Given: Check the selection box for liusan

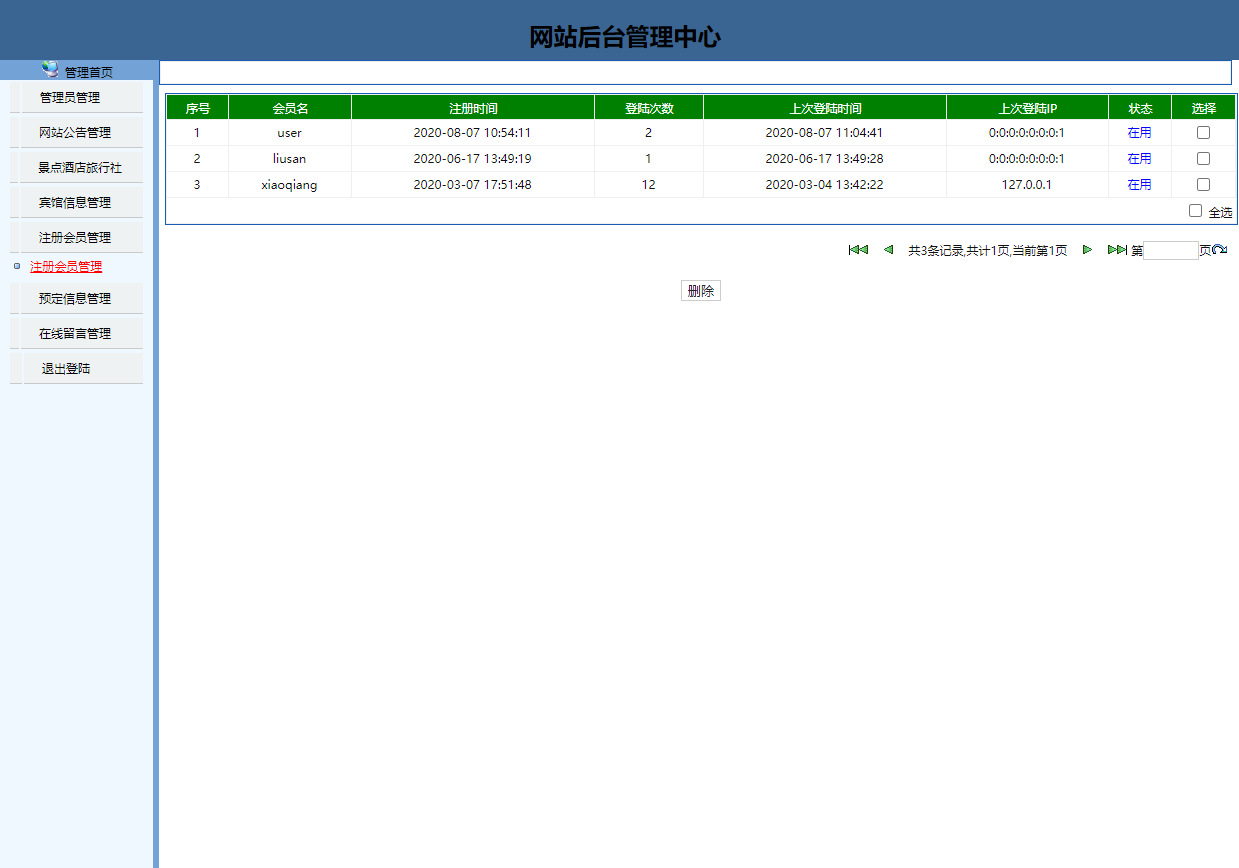Looking at the screenshot, I should click(x=1203, y=158).
